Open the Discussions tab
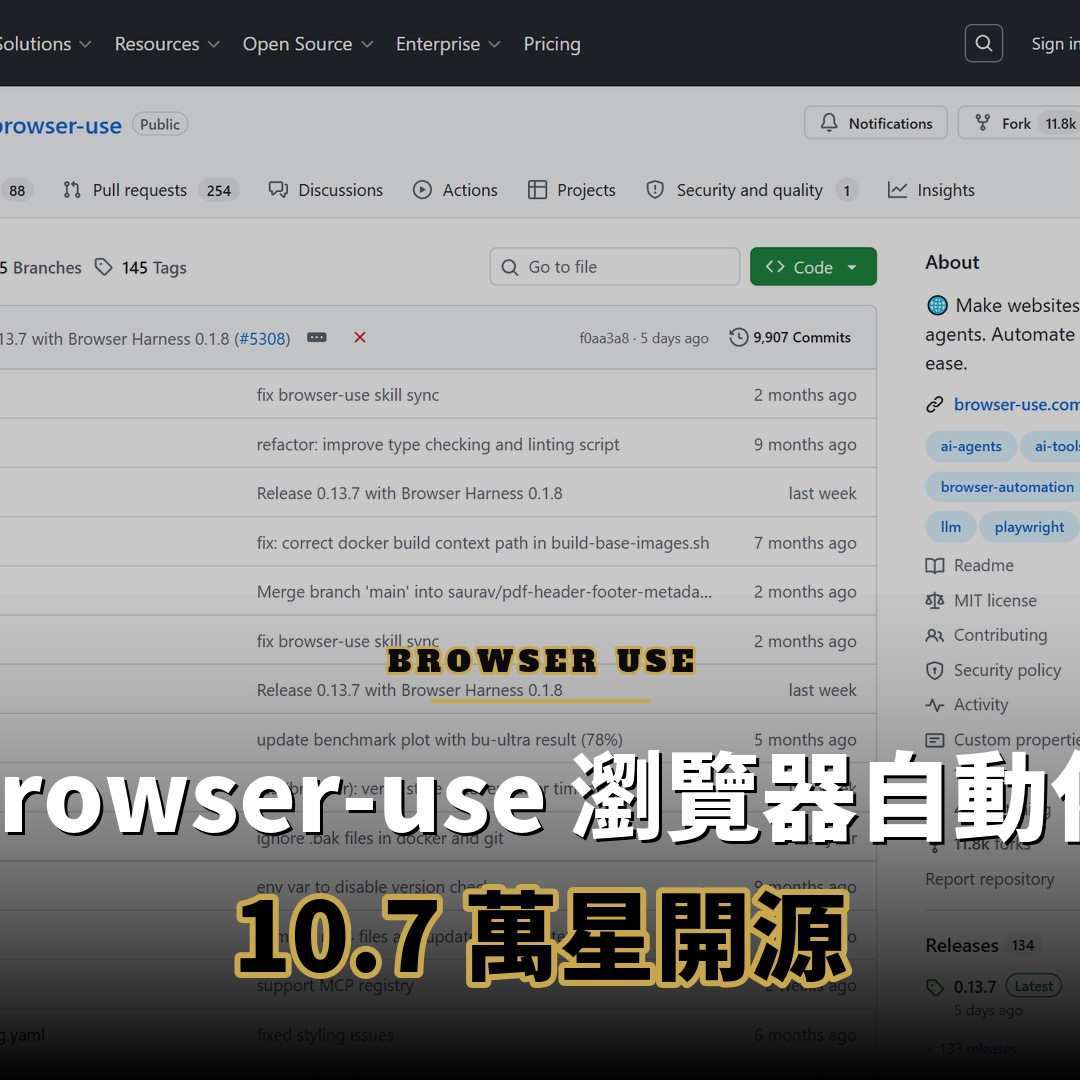 click(325, 190)
